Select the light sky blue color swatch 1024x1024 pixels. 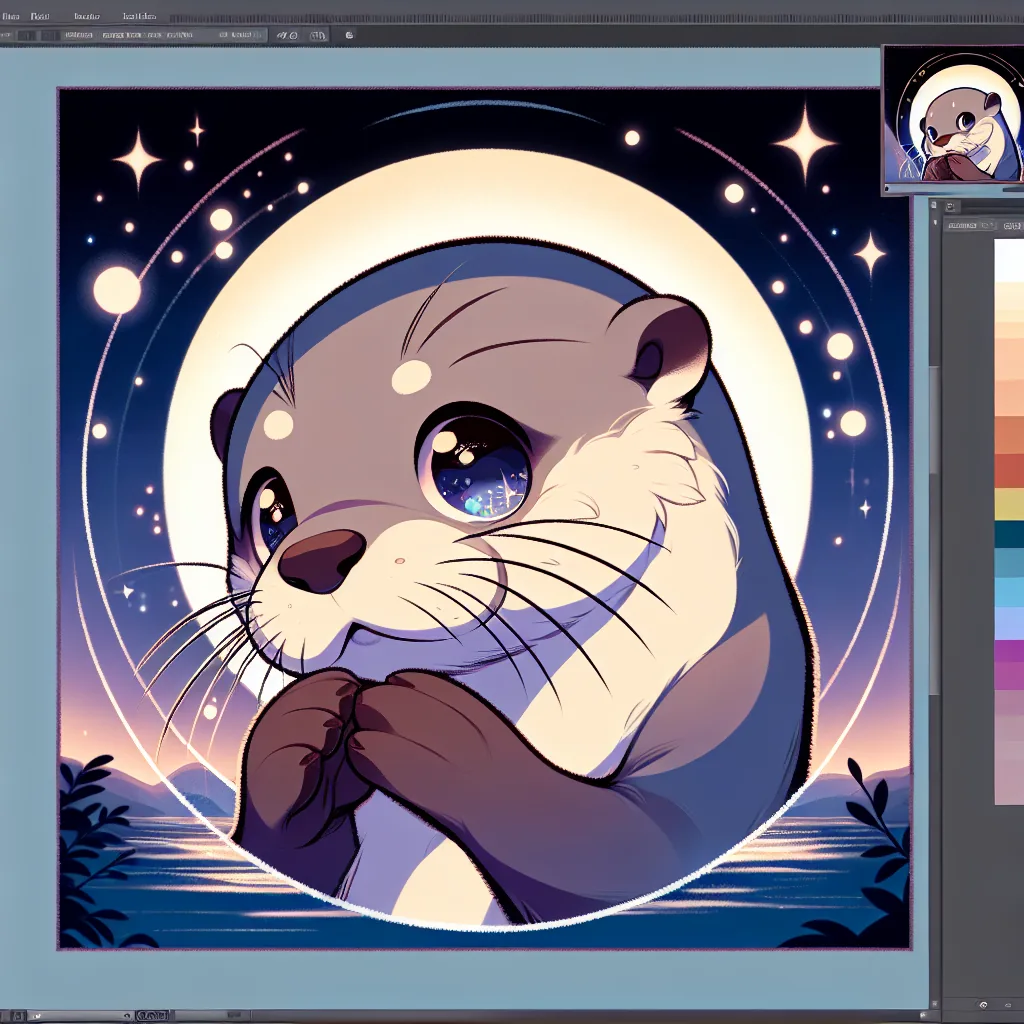[x=1008, y=592]
